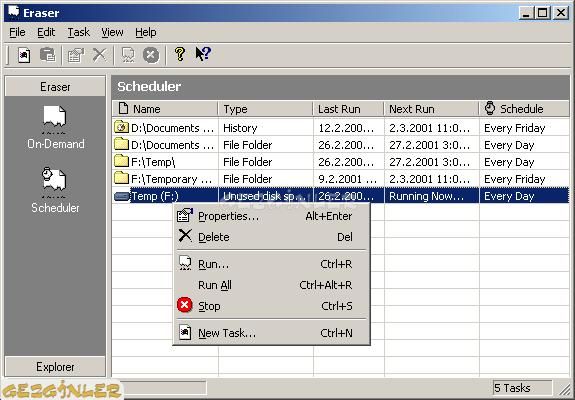The image size is (575, 400).
Task: Open Help Topics yellow question icon
Action: click(x=180, y=54)
